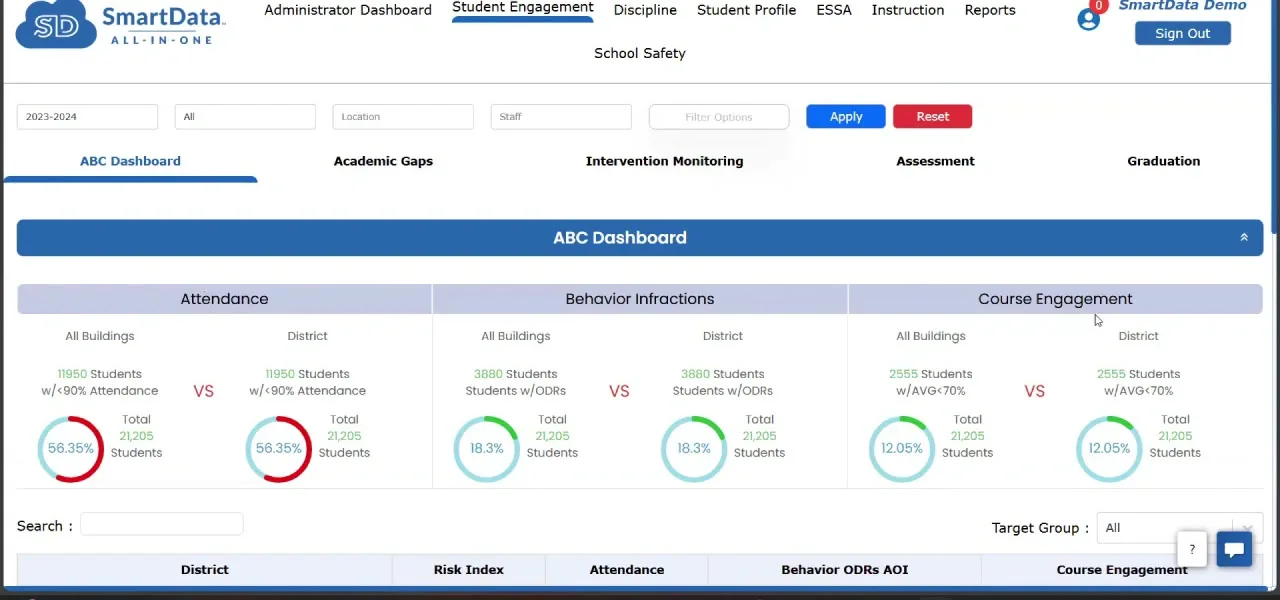
Task: Switch to the Graduation tab
Action: click(1164, 161)
